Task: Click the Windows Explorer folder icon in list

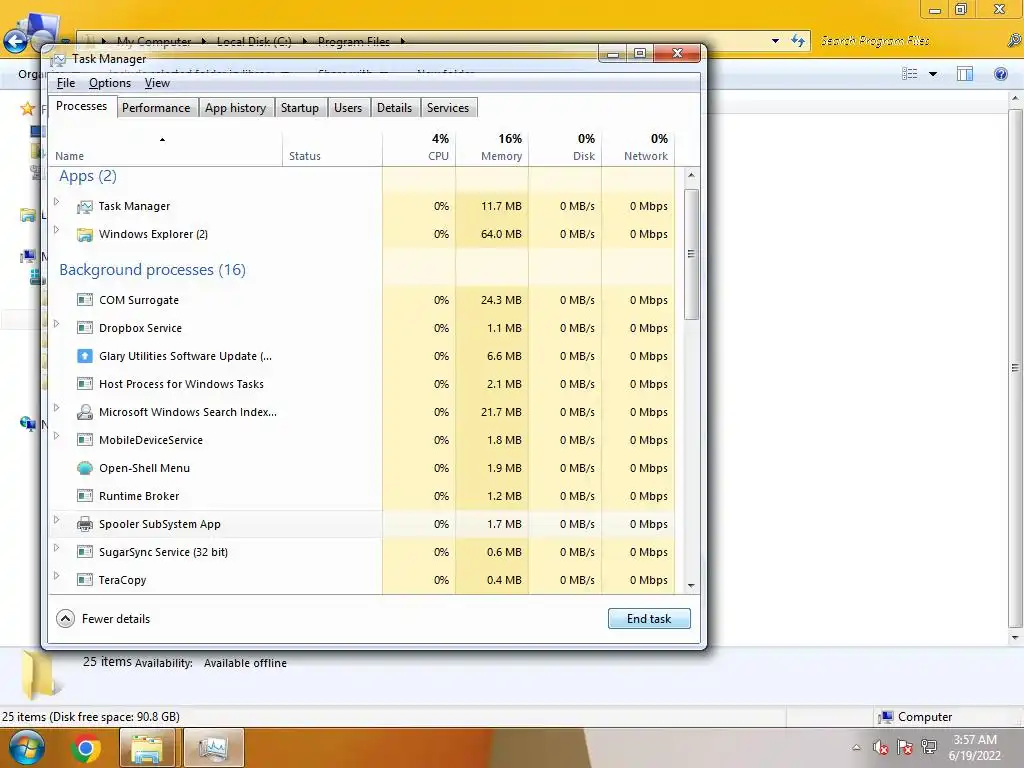Action: point(85,234)
